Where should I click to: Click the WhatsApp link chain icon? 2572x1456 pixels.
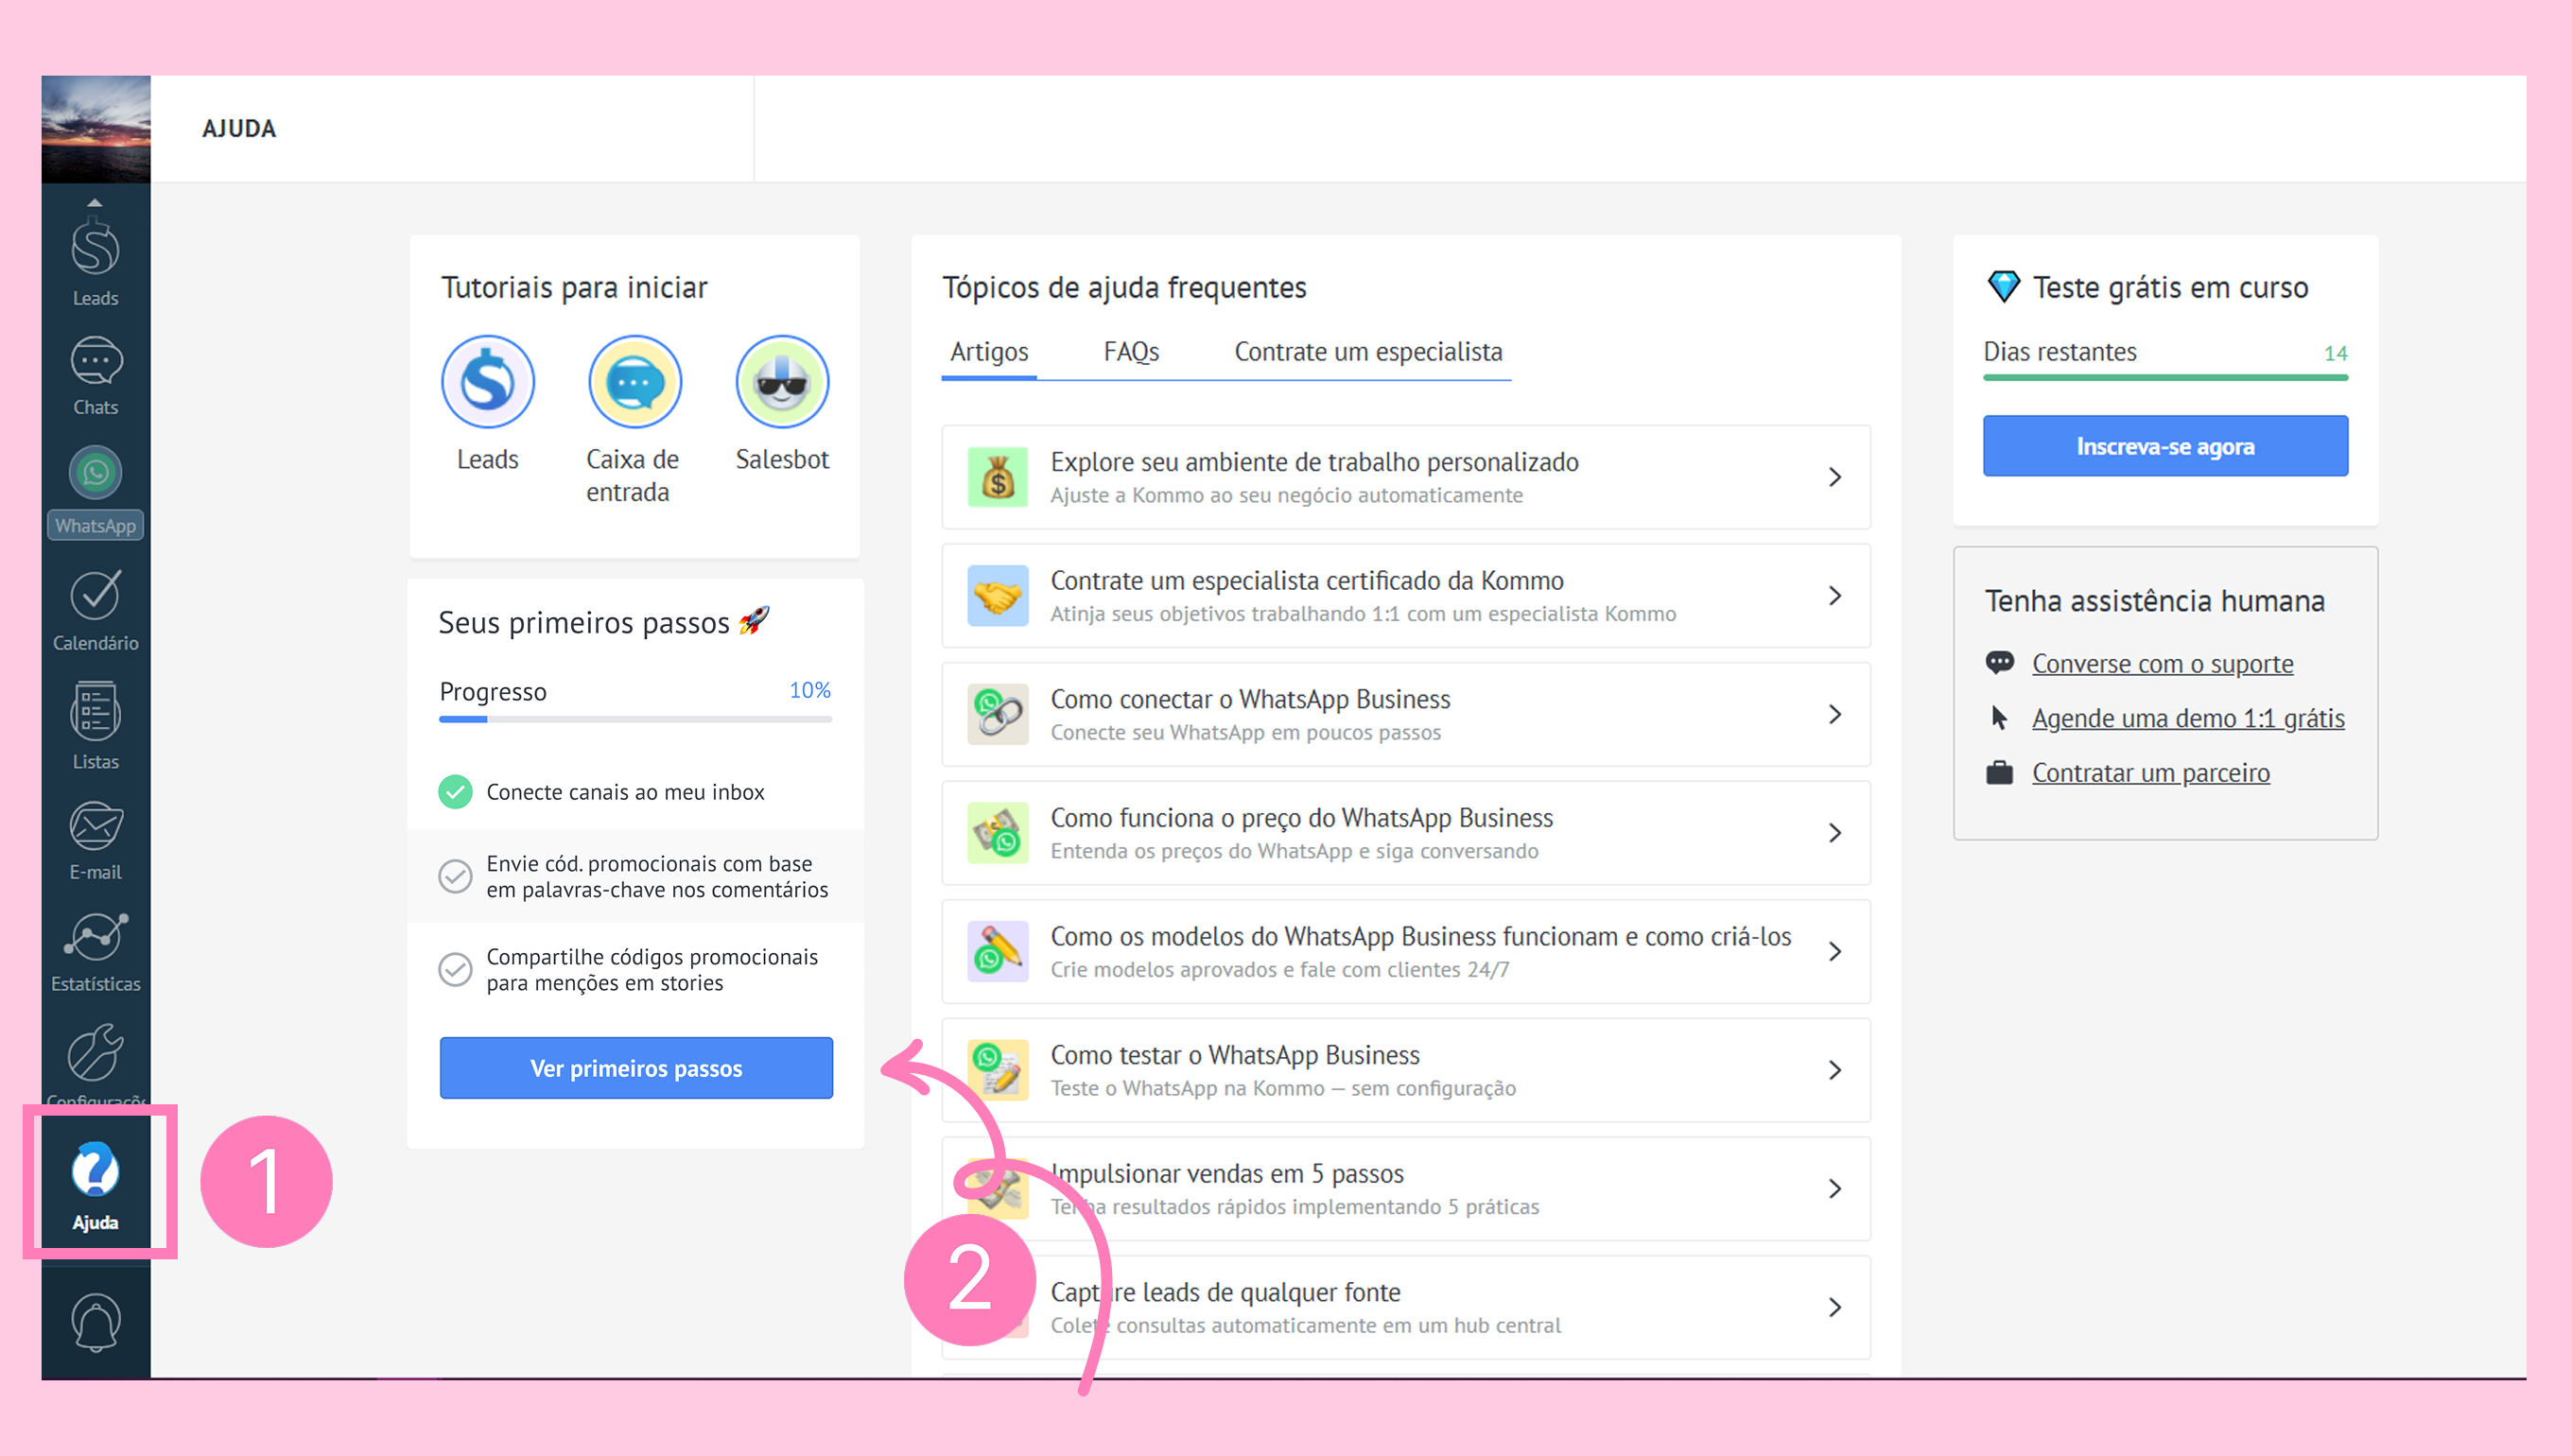[997, 714]
